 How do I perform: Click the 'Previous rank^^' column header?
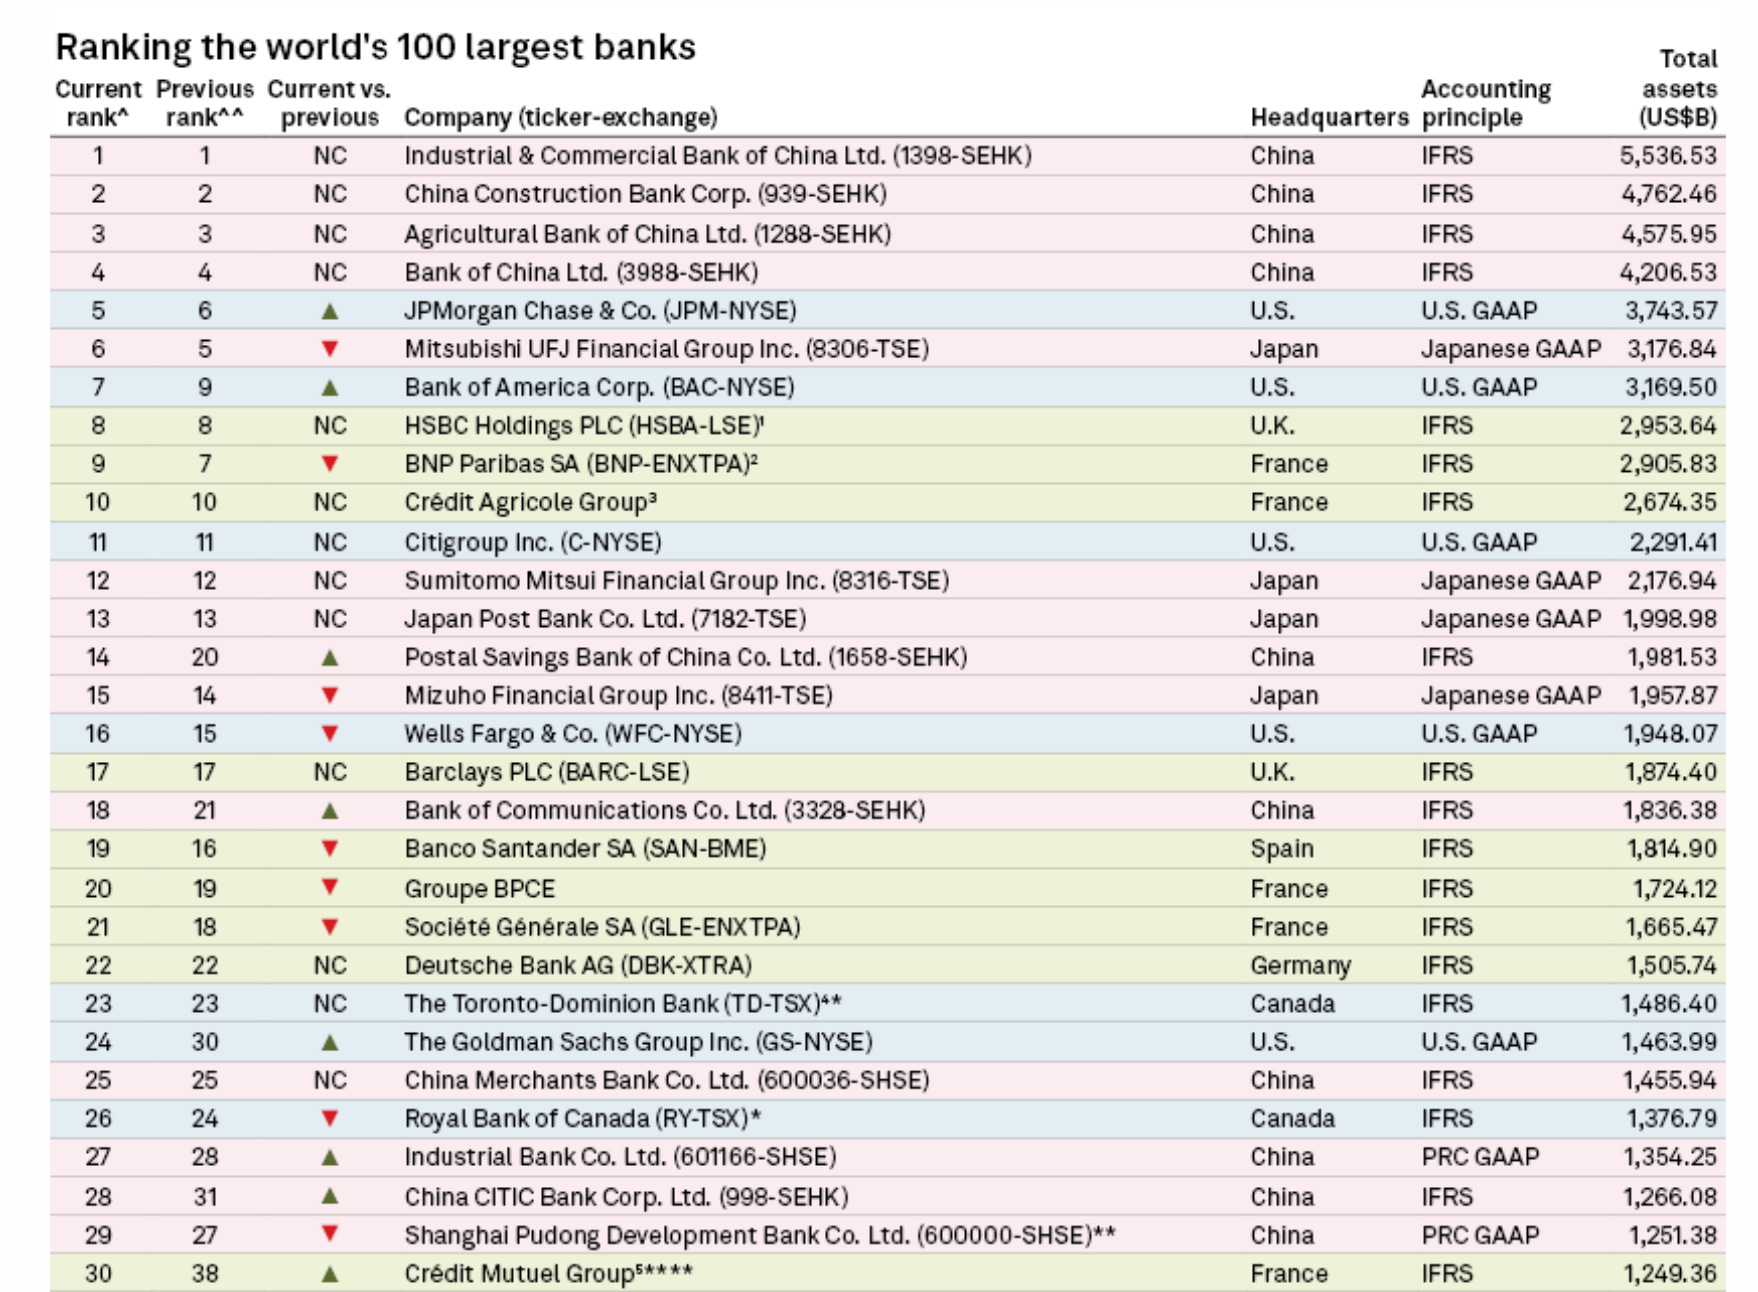(205, 103)
